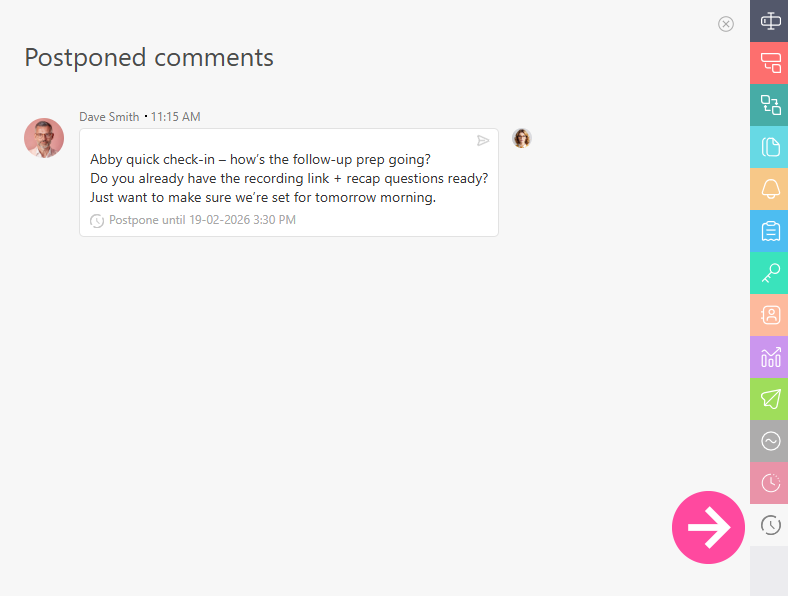Click Dave Smith's avatar photo
Screen dimensions: 788x596
point(44,138)
